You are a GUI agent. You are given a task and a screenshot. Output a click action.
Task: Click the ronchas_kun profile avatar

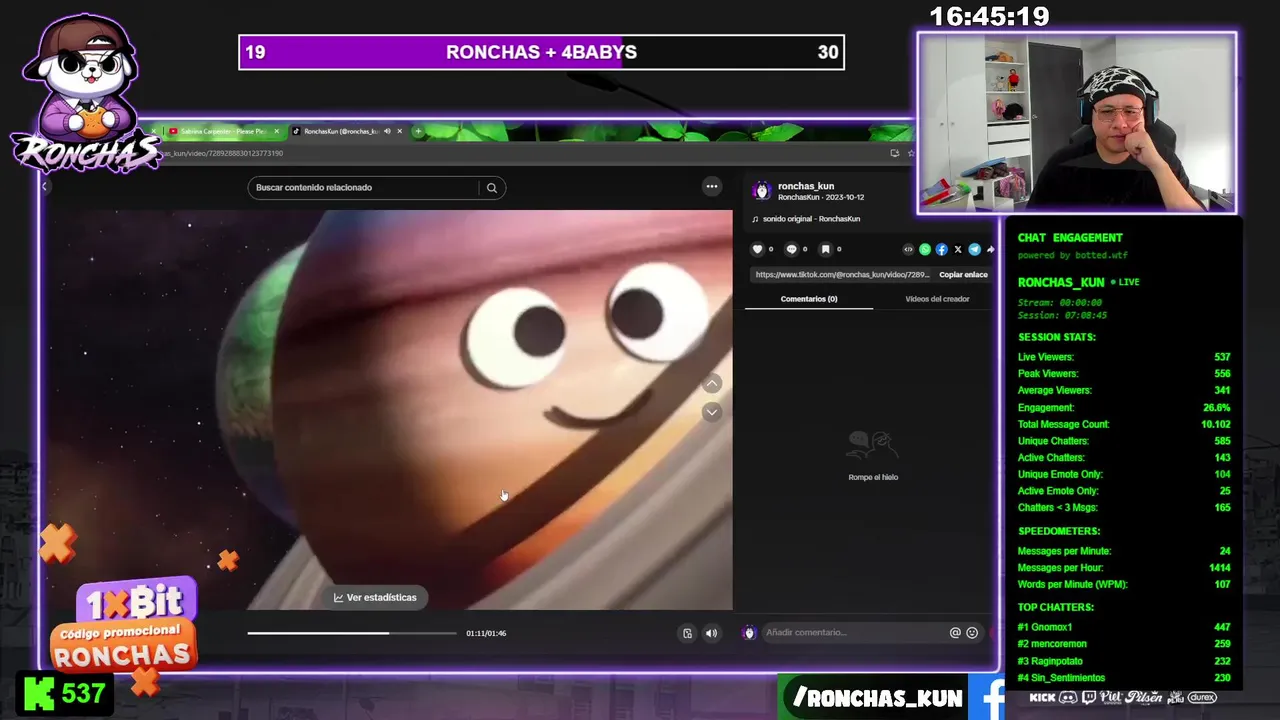[x=762, y=191]
